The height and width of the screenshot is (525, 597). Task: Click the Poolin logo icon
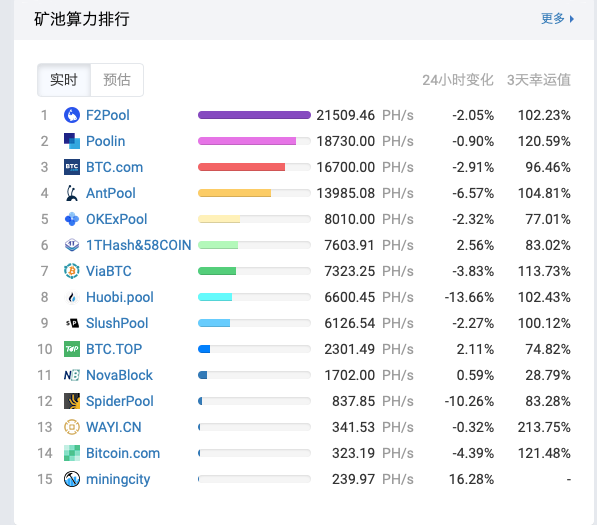pyautogui.click(x=72, y=141)
